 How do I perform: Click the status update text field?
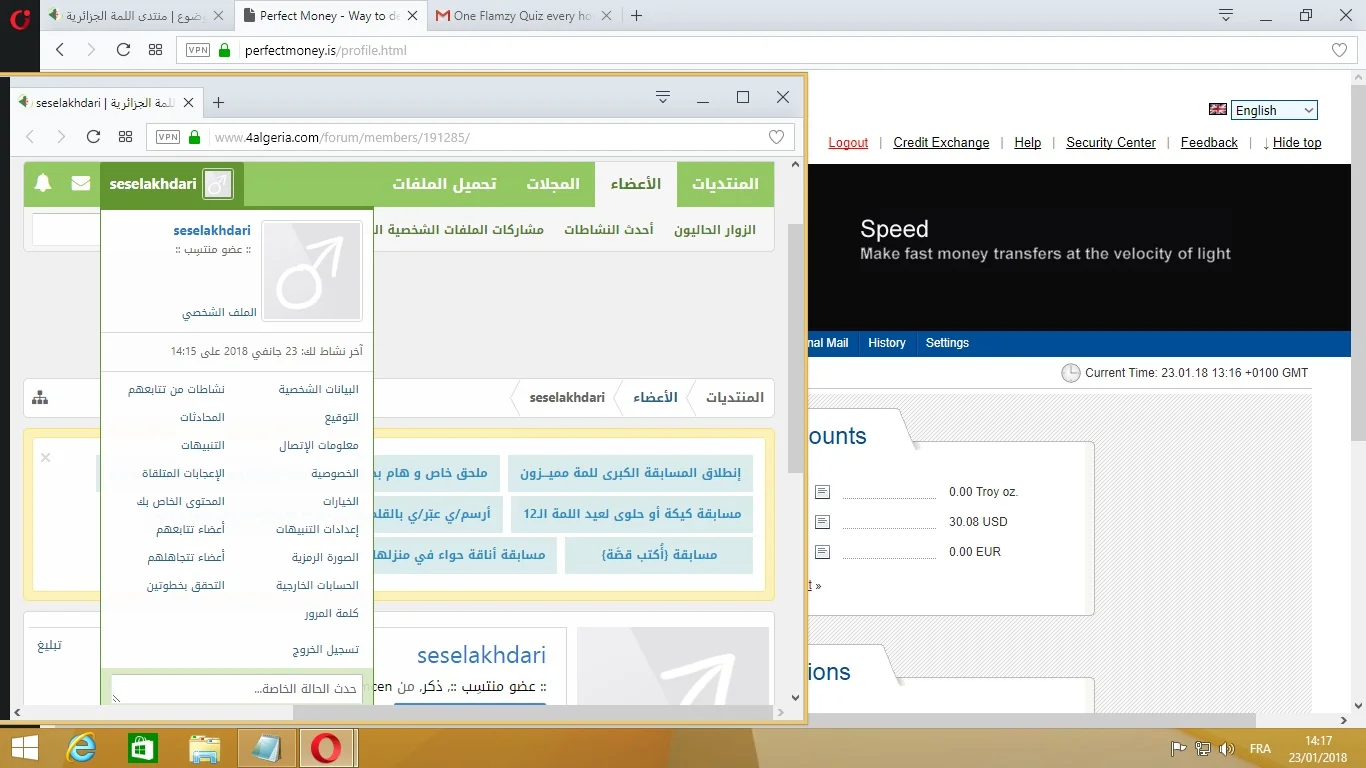pos(236,689)
